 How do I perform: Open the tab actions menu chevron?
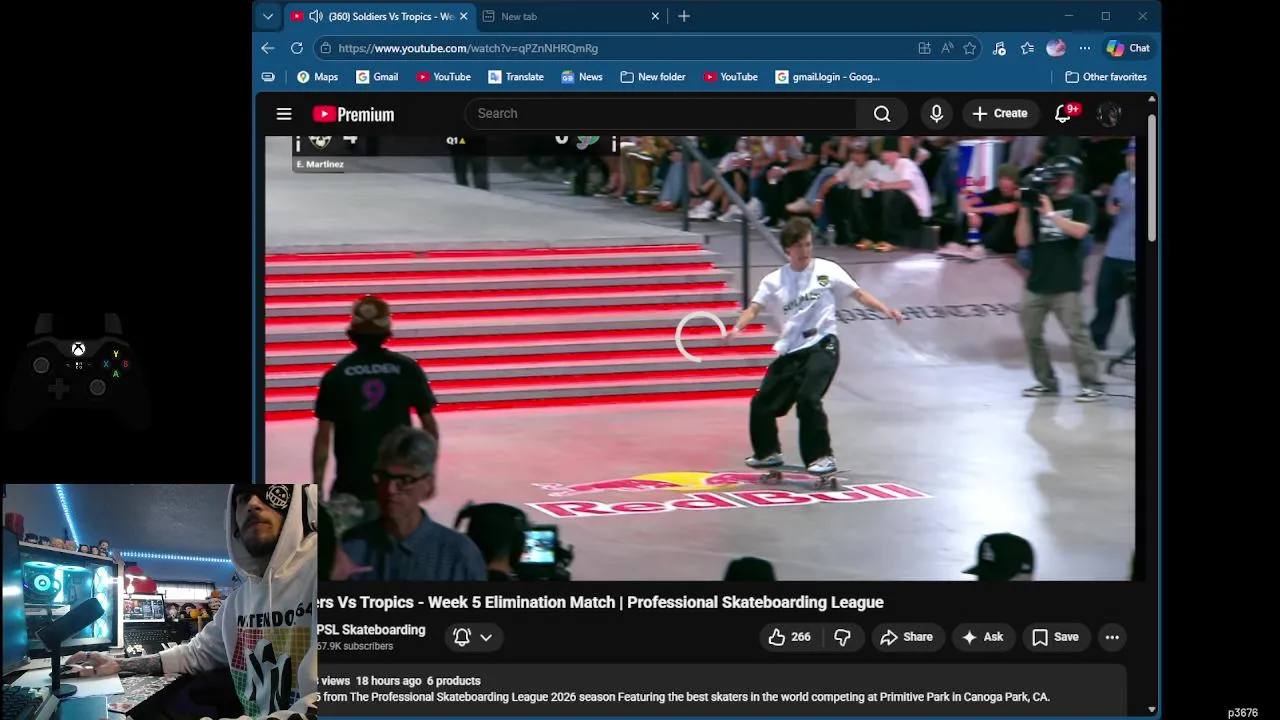pos(268,16)
